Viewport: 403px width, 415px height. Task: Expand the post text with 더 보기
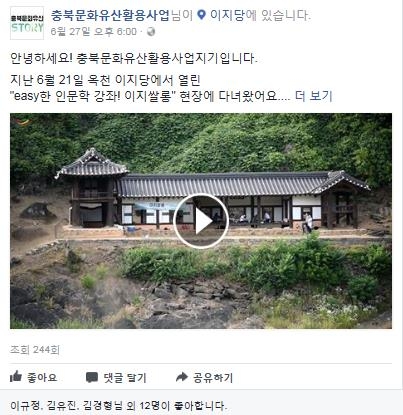[314, 96]
